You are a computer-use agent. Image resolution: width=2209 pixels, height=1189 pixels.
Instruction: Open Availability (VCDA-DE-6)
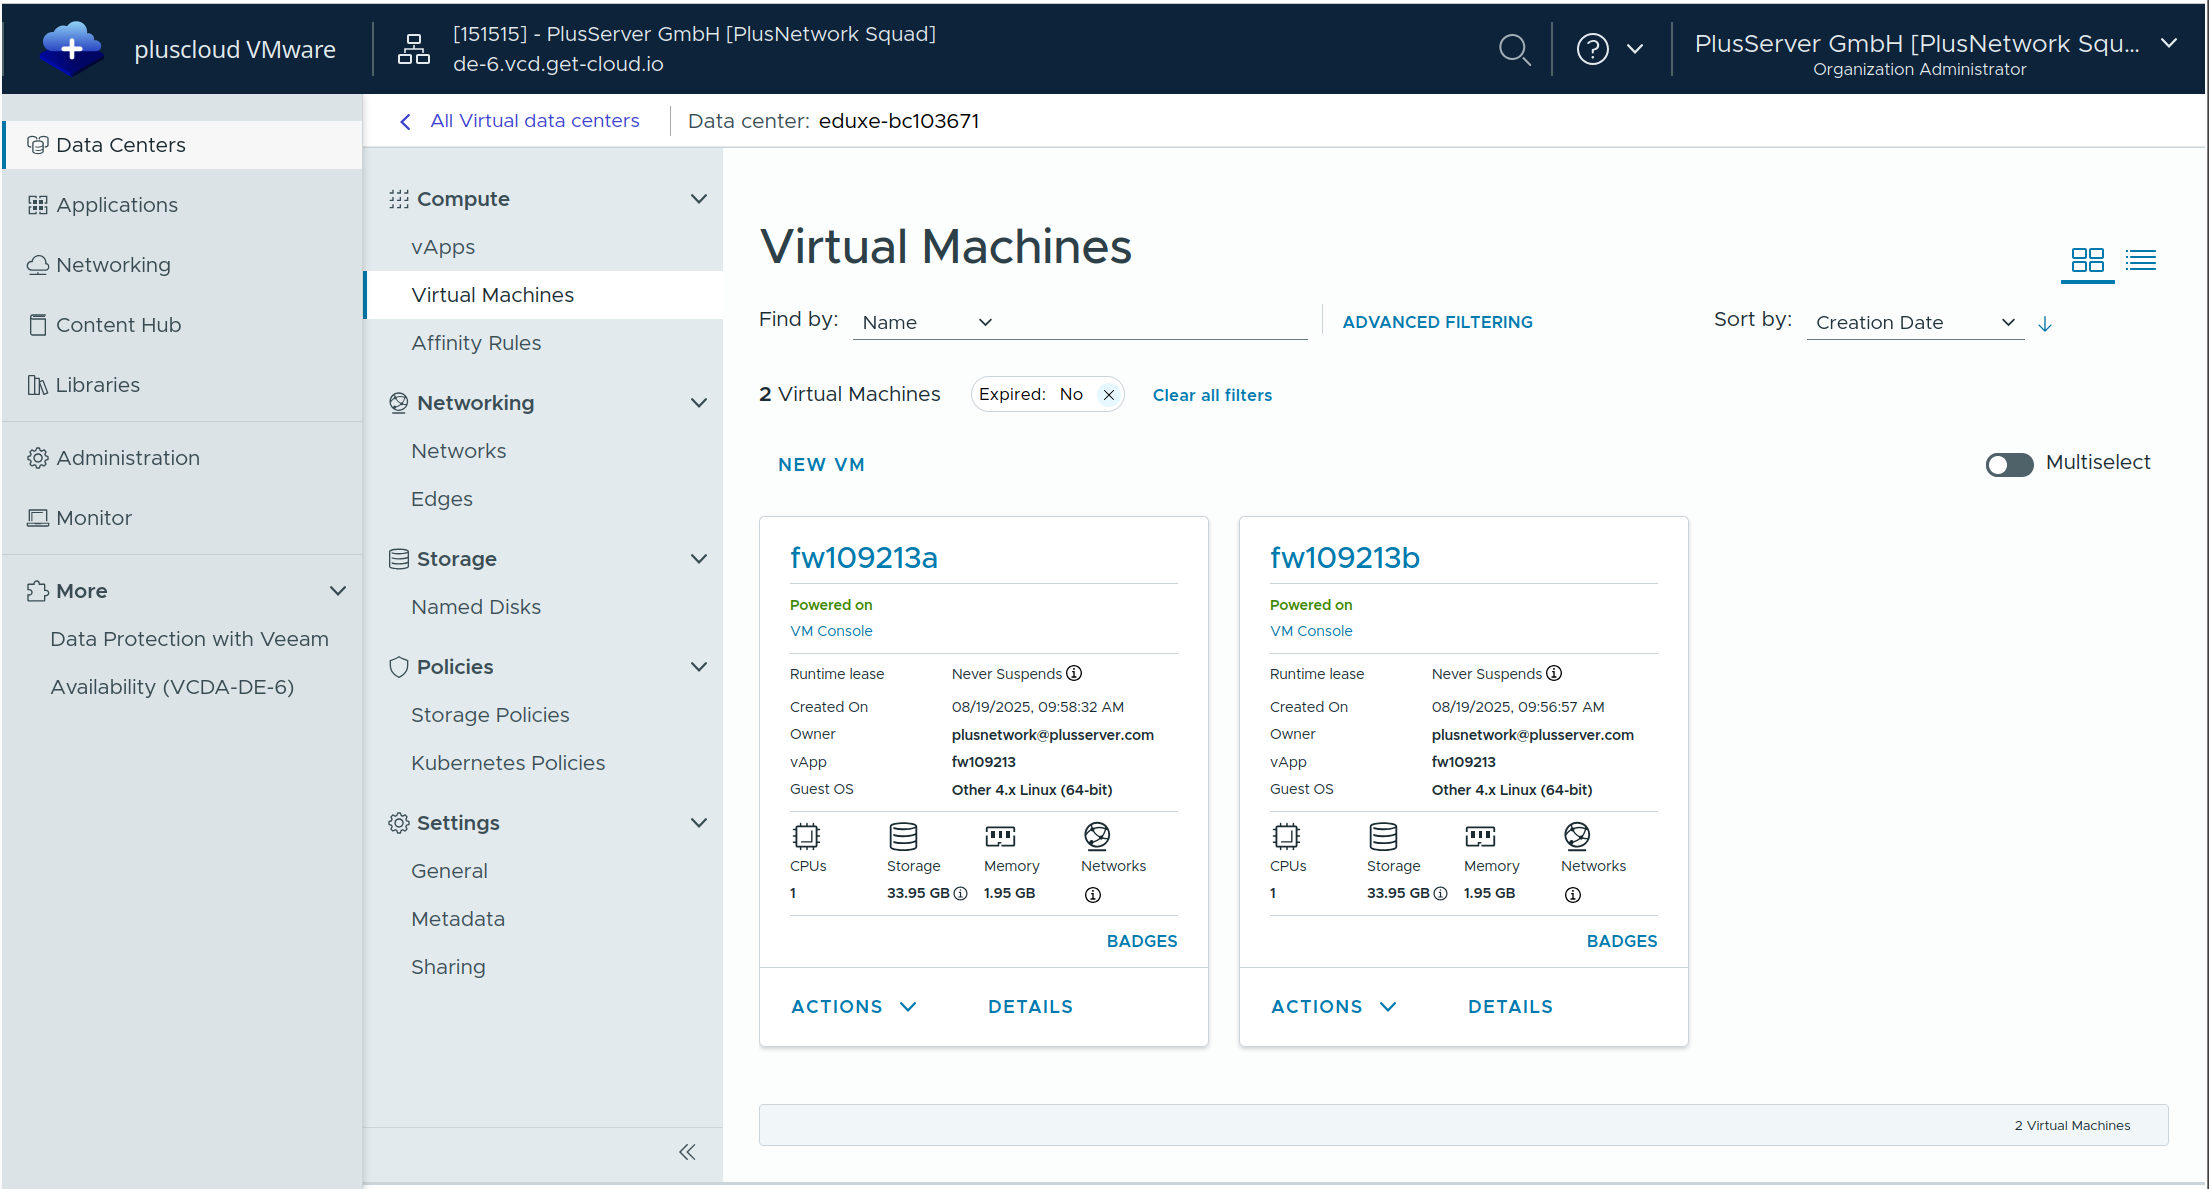click(172, 687)
